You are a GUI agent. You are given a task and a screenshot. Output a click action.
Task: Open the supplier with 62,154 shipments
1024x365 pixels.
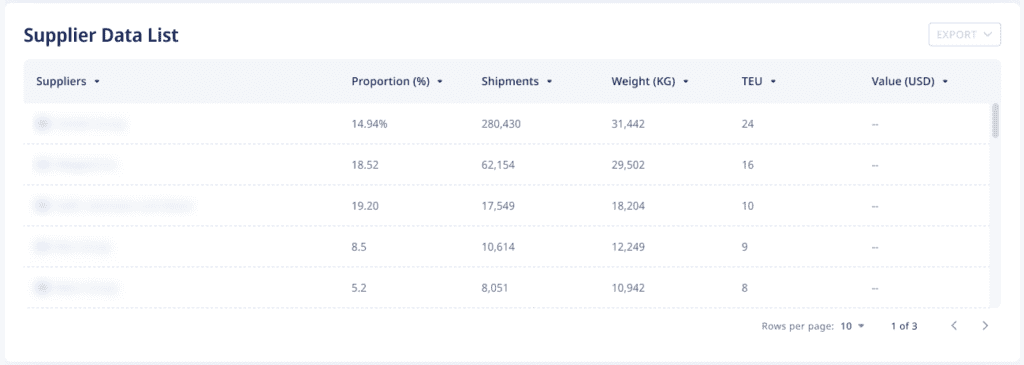pyautogui.click(x=507, y=165)
